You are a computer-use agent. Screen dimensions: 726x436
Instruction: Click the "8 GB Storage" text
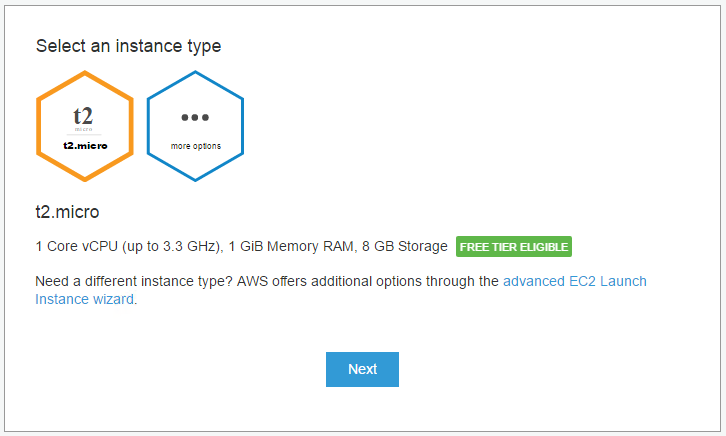point(405,246)
